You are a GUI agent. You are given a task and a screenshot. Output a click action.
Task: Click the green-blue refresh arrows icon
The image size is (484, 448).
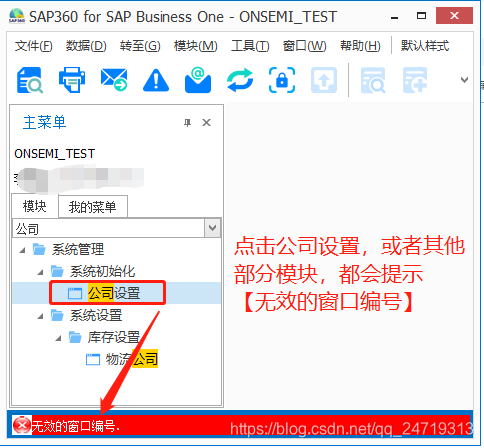pyautogui.click(x=240, y=80)
